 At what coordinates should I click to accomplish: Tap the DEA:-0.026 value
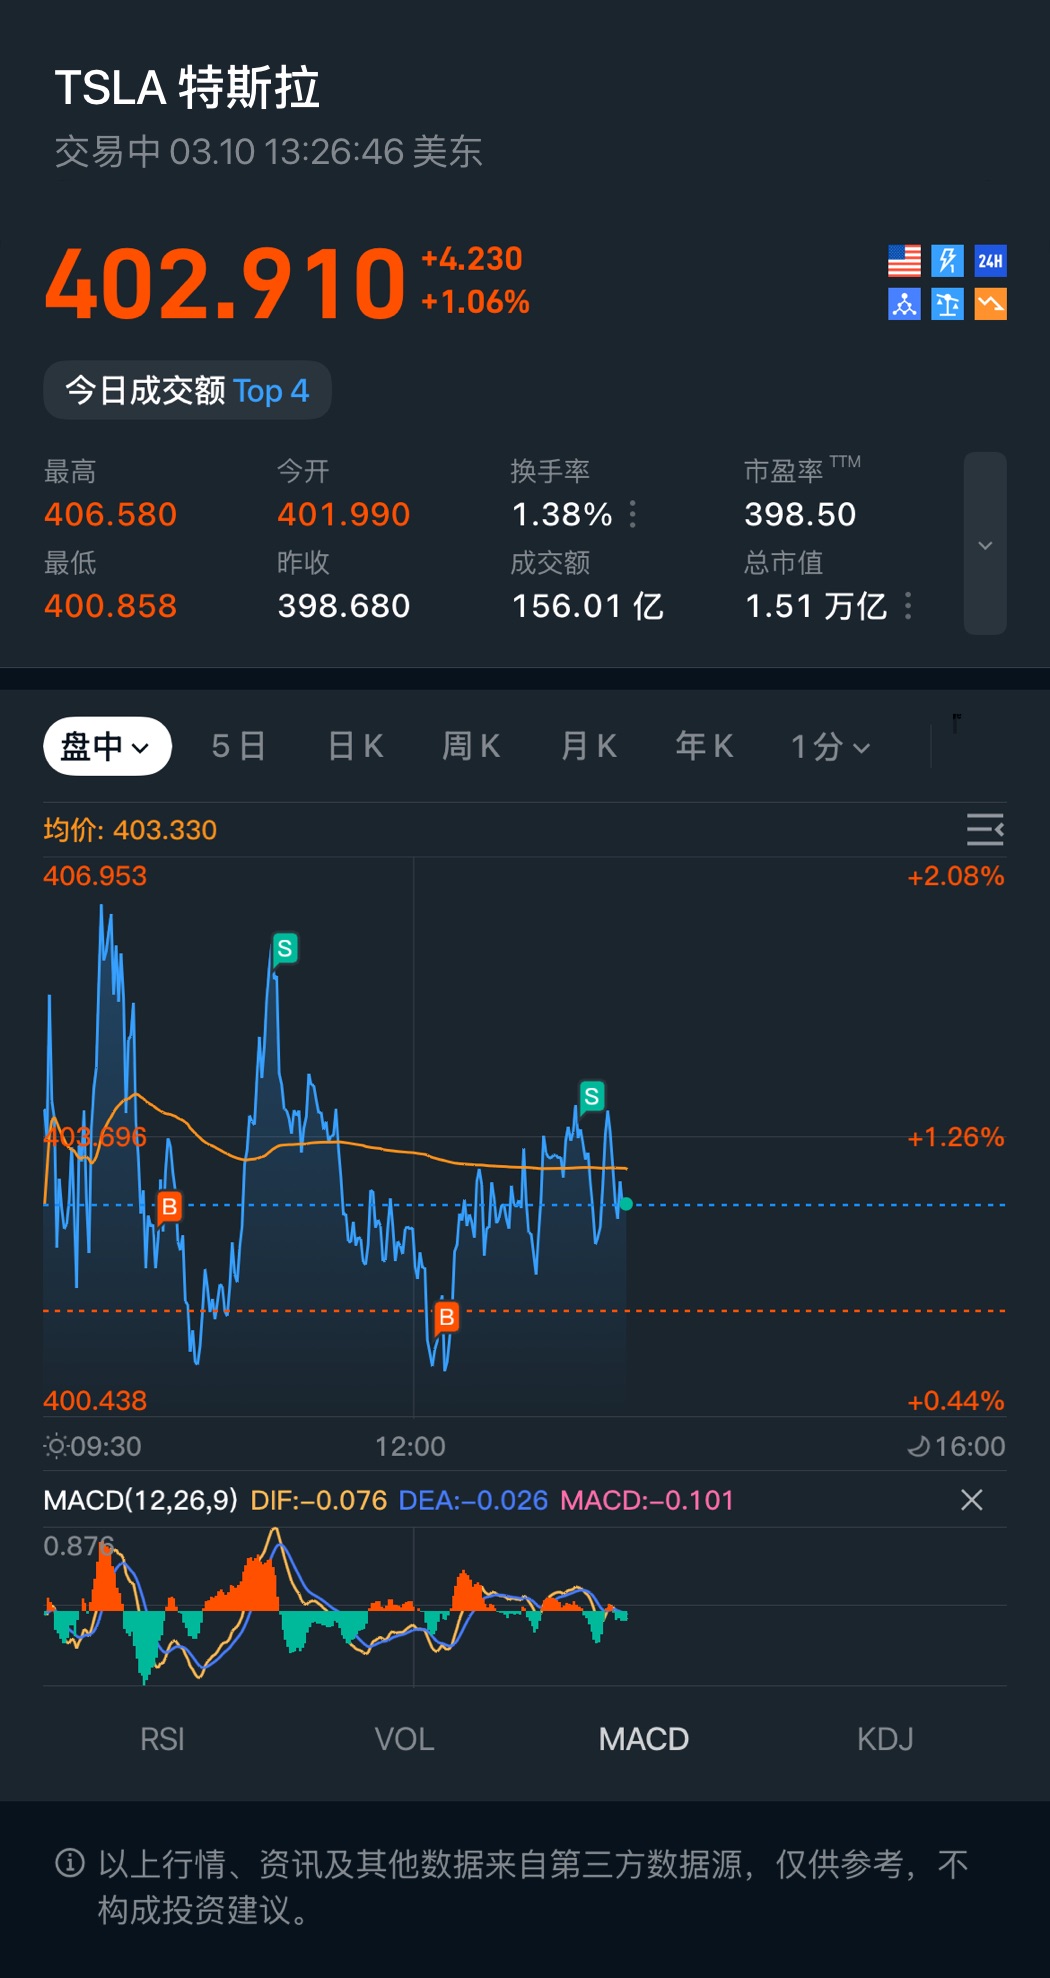[473, 1500]
